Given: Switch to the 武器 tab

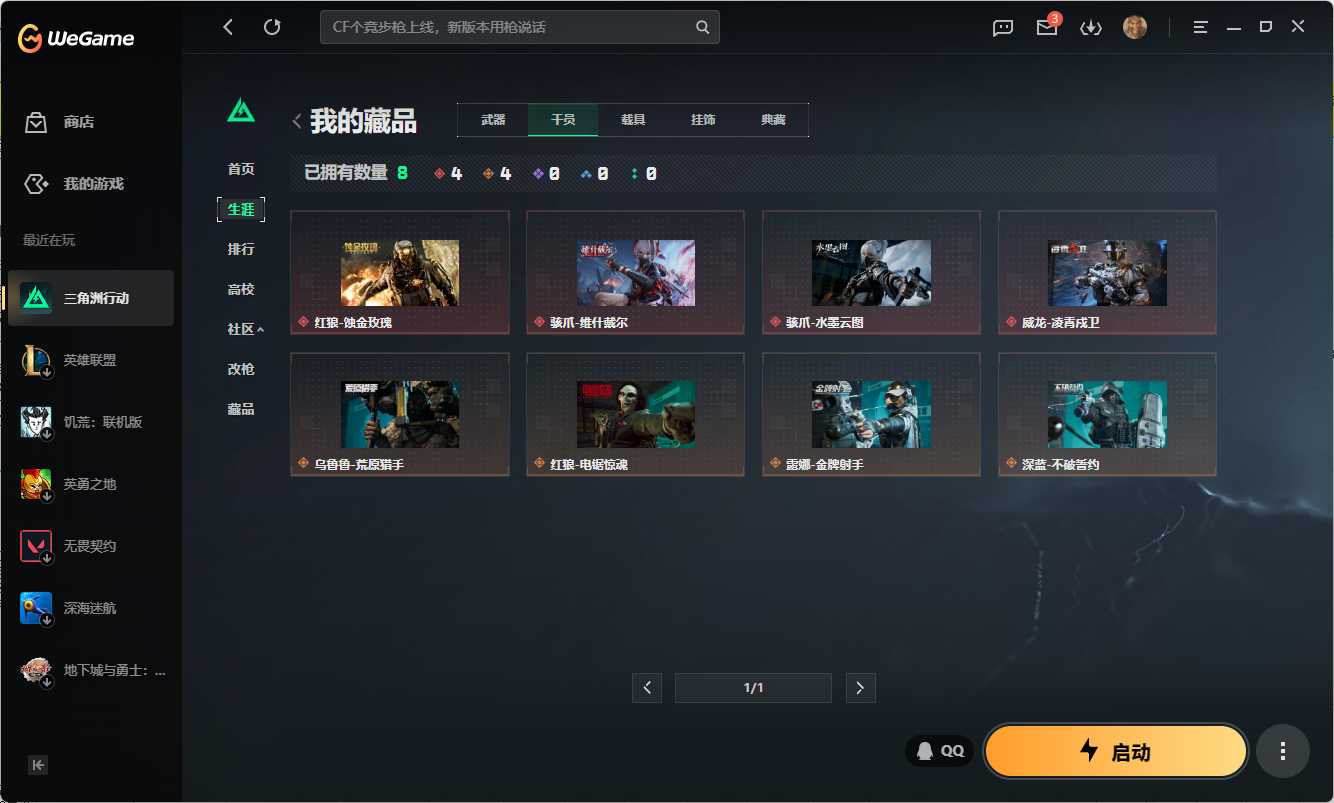Looking at the screenshot, I should click(x=493, y=120).
